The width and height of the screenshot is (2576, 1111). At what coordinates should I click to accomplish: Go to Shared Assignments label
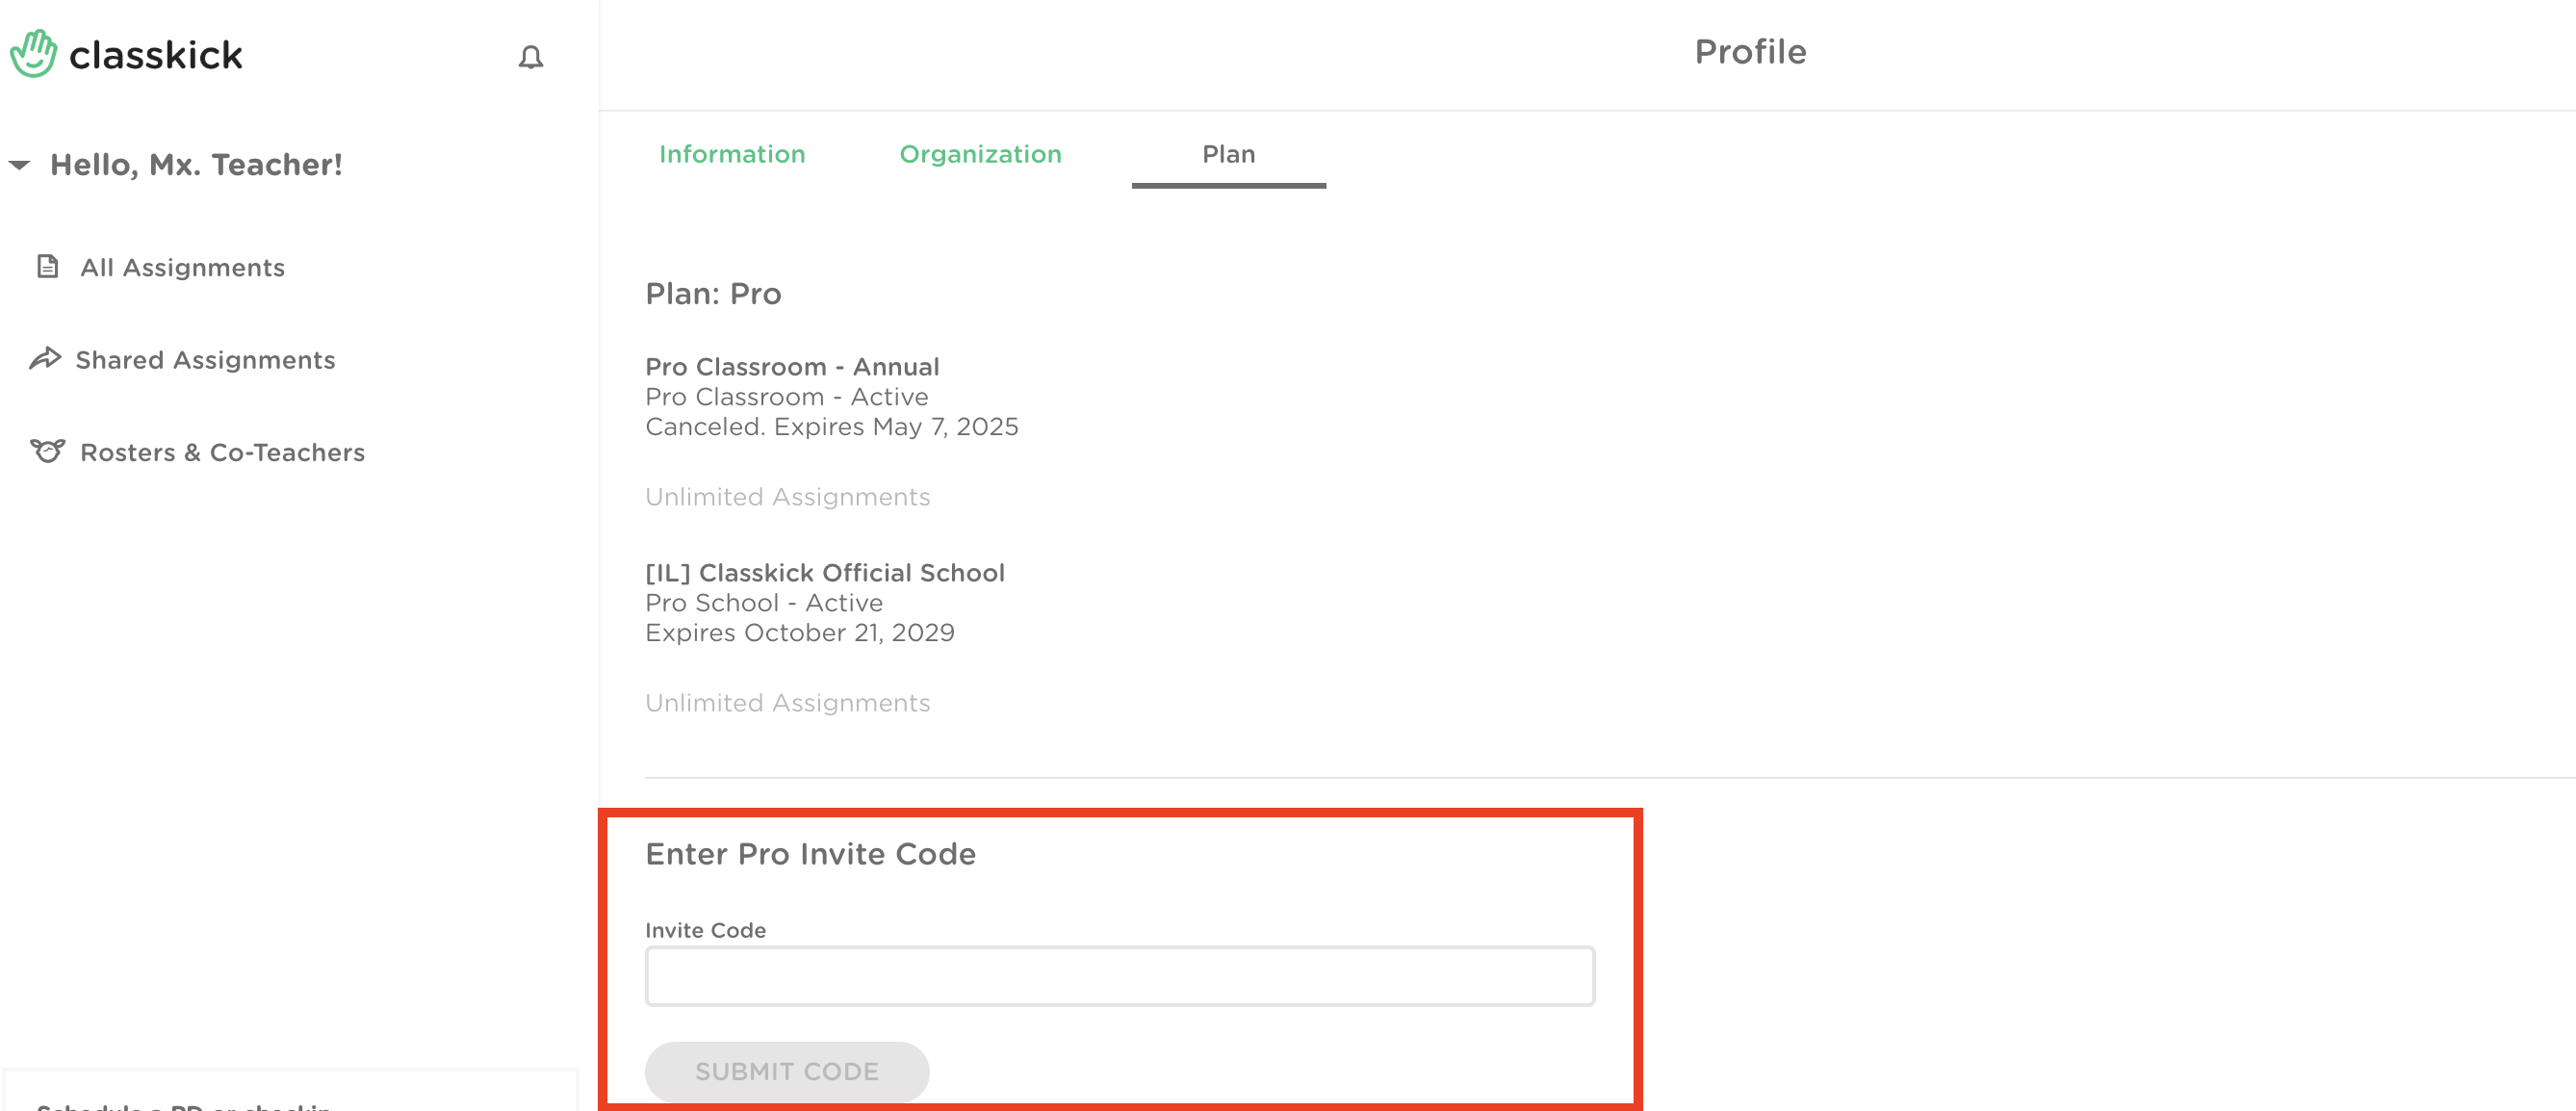pos(205,359)
